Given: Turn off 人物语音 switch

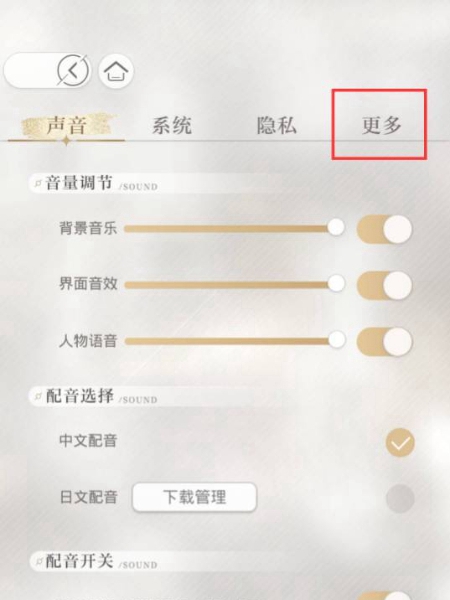Looking at the screenshot, I should 385,341.
